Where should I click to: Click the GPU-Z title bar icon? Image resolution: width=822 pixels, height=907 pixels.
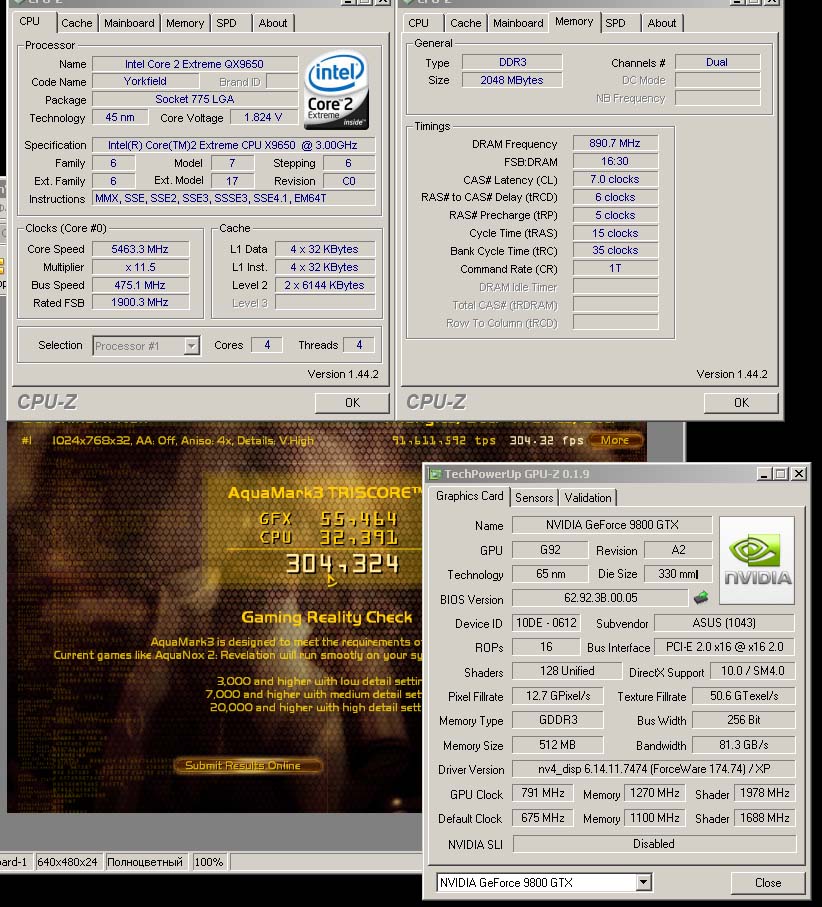(x=434, y=474)
